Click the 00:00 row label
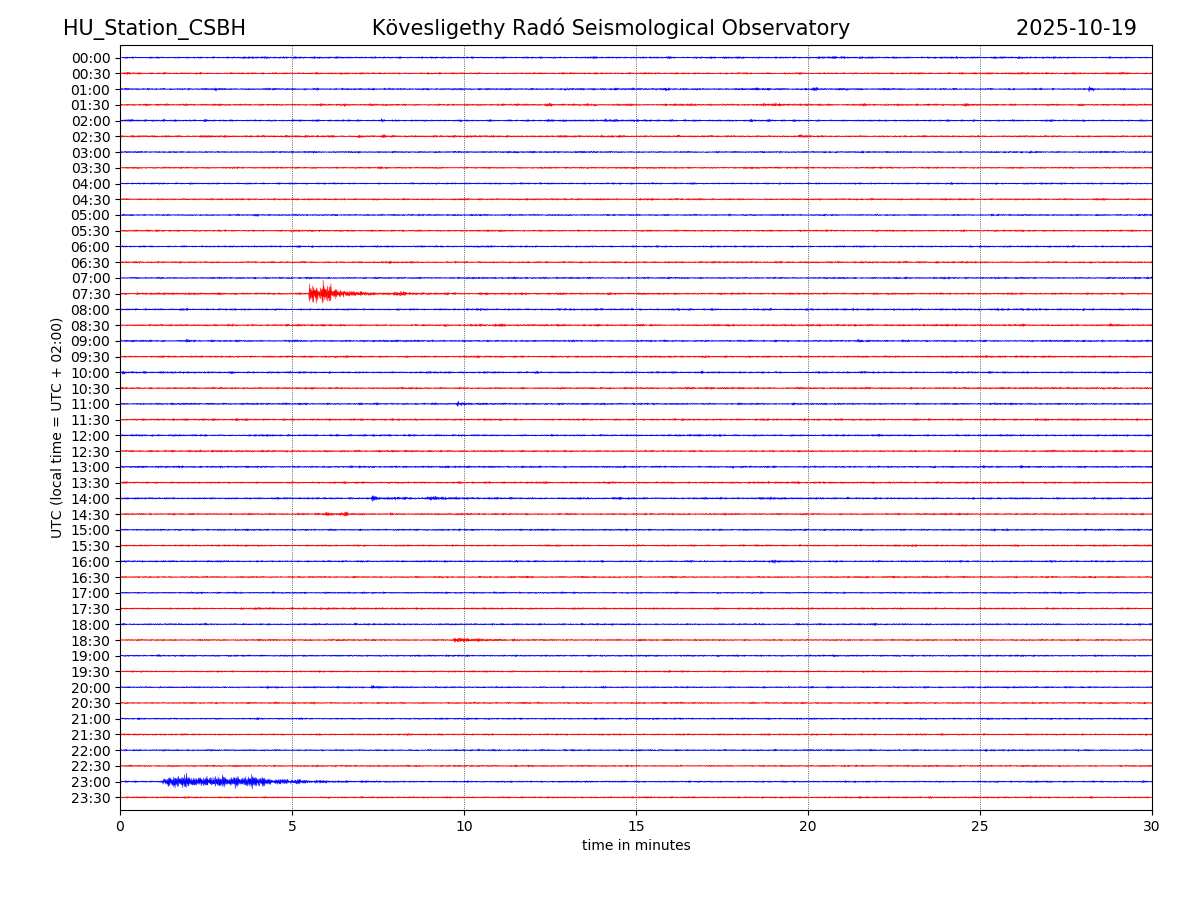1200x900 pixels. coord(91,58)
